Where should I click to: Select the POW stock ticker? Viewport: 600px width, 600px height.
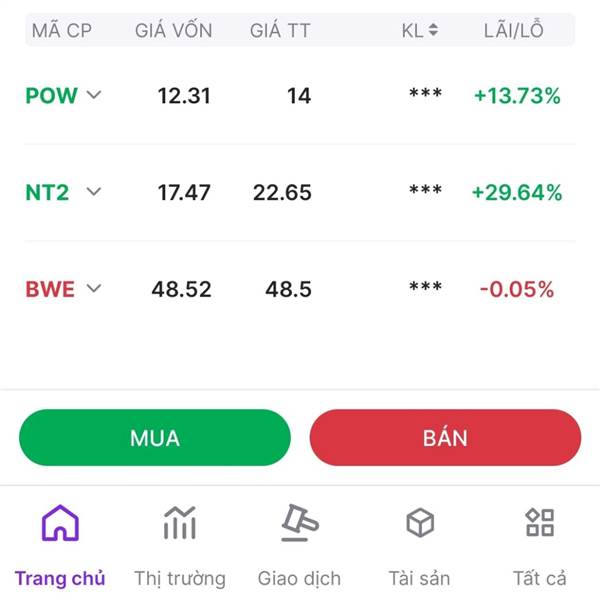click(x=51, y=96)
